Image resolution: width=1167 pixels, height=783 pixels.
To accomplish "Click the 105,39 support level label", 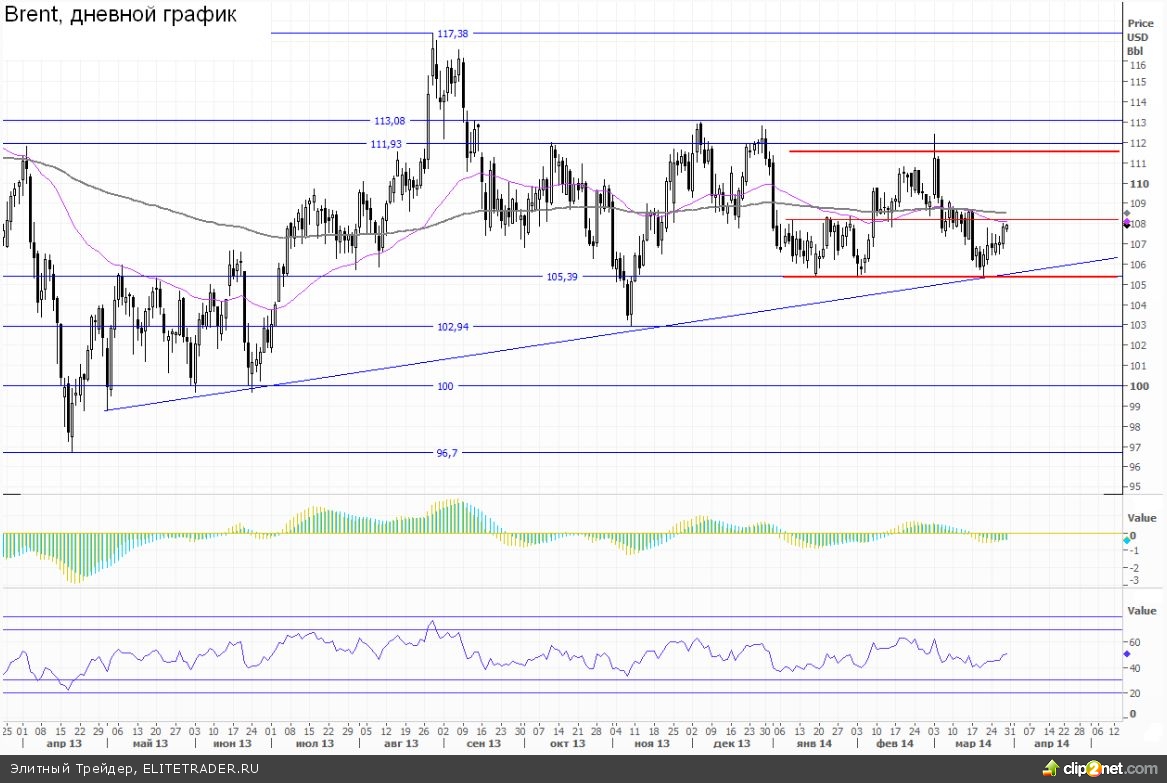I will pyautogui.click(x=562, y=276).
